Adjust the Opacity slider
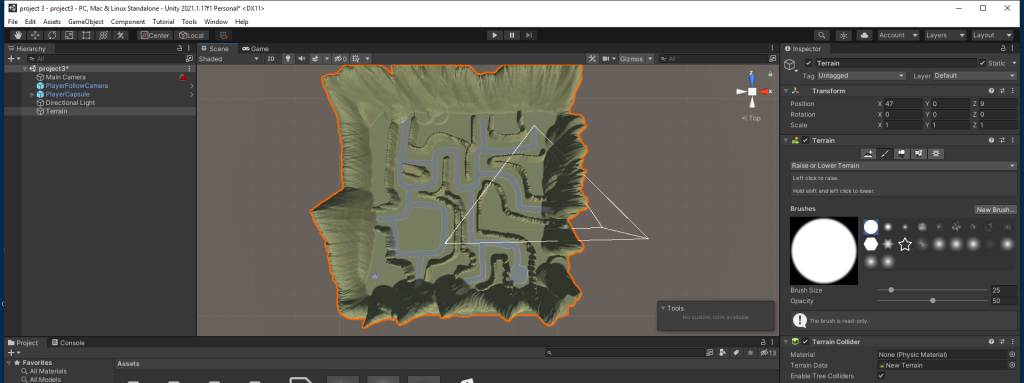Viewport: 1024px width, 383px height. coord(933,301)
